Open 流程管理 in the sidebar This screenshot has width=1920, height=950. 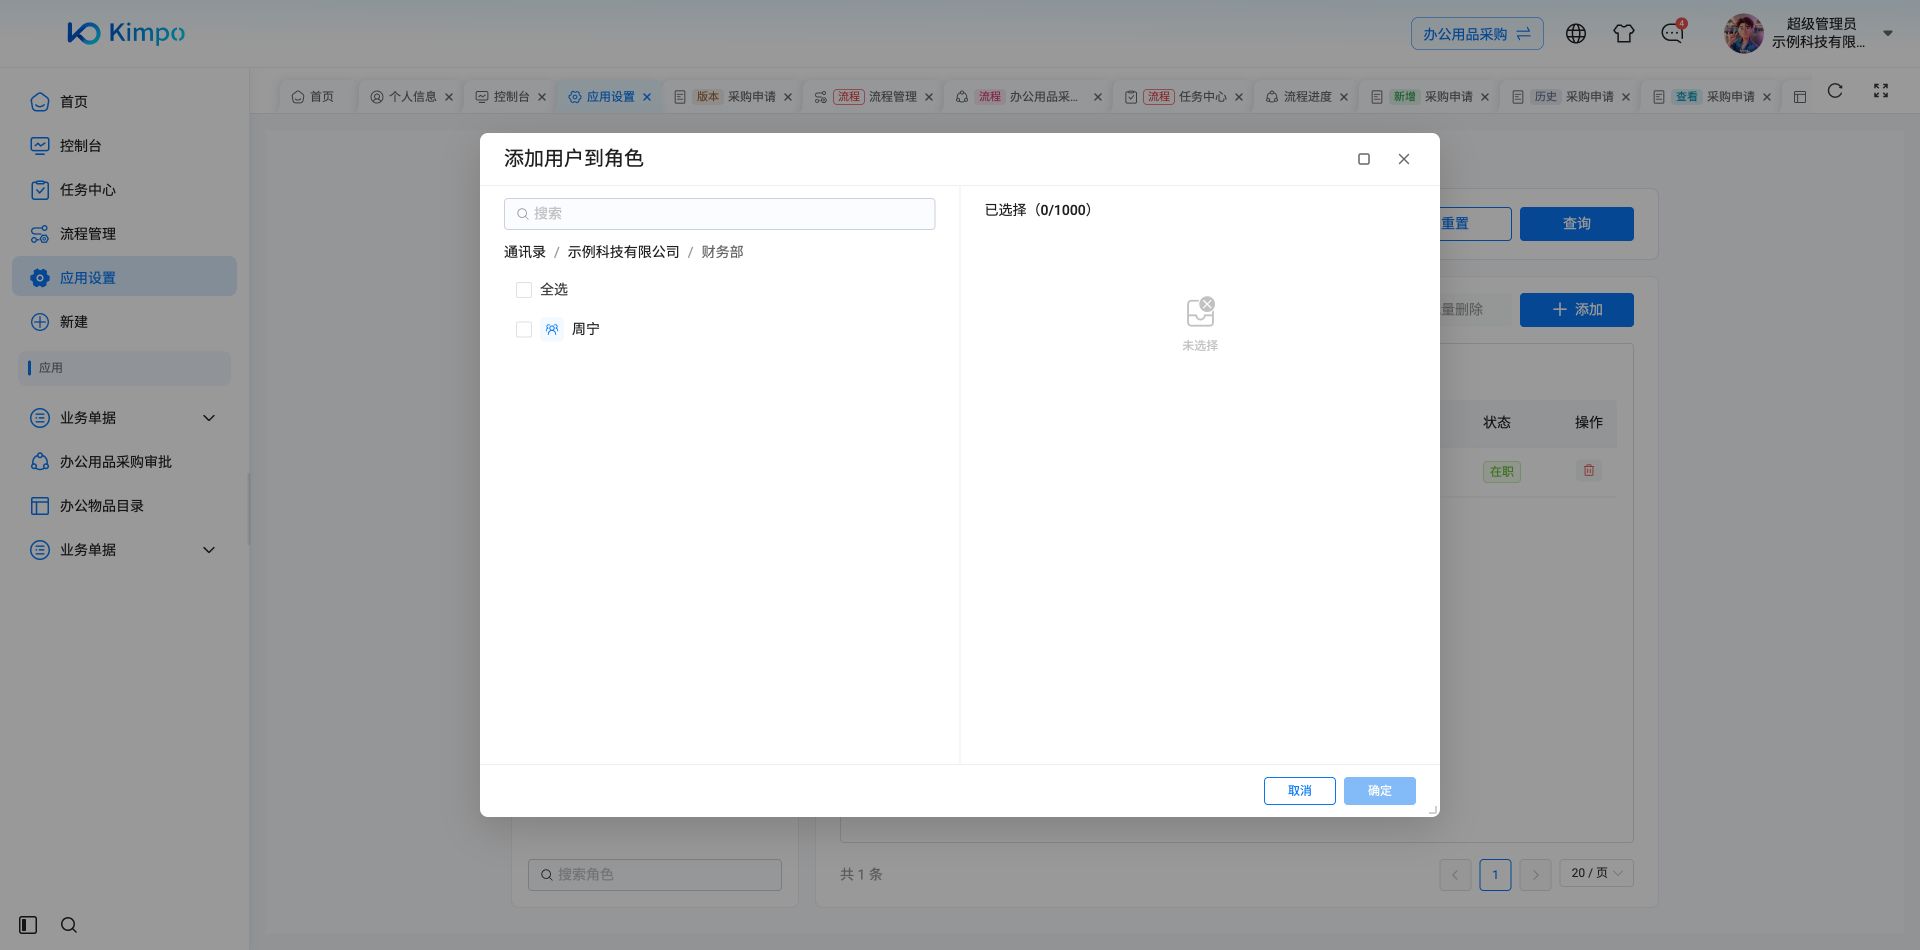tap(124, 234)
